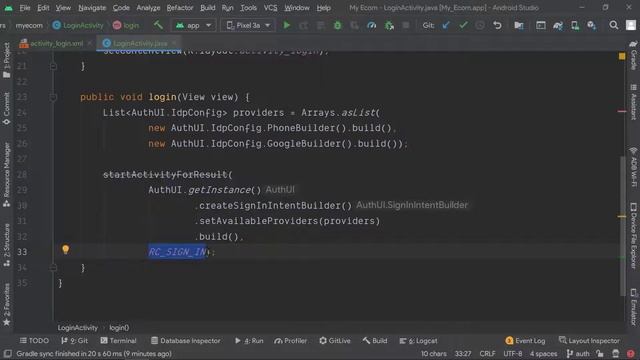Click the Git rollback undo arrow
This screenshot has width=640, height=360.
pos(497,25)
